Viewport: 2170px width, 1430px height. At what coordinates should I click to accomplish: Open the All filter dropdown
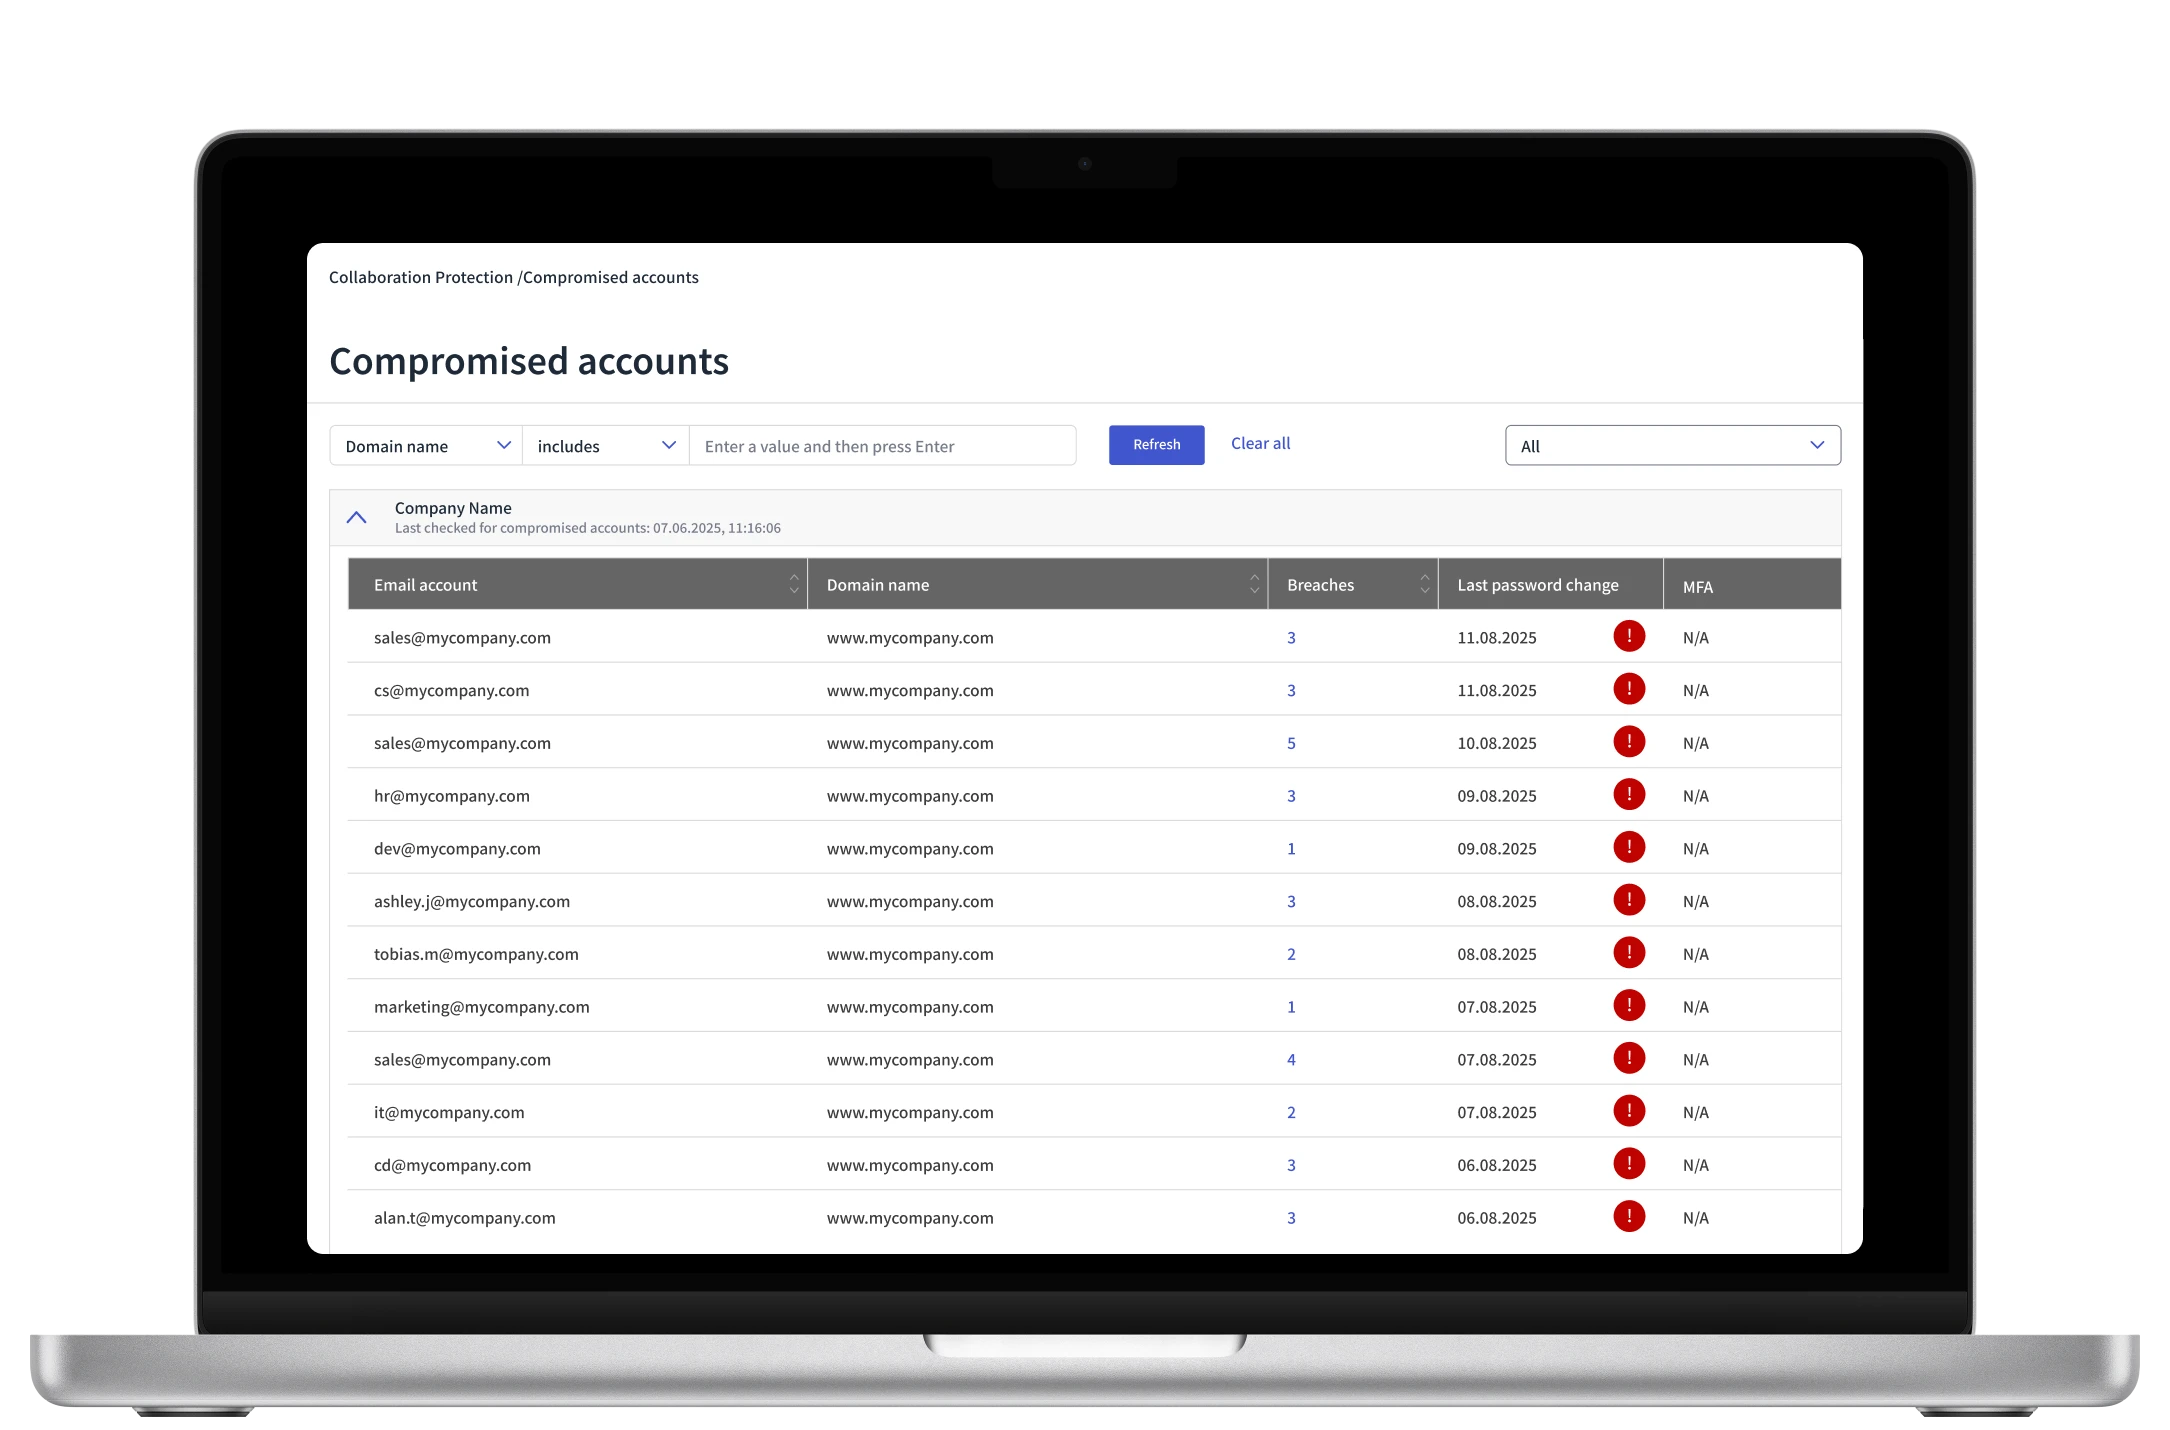[1672, 446]
